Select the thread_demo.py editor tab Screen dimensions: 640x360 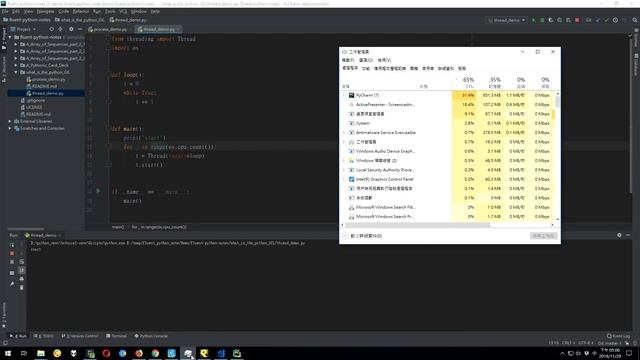(158, 29)
